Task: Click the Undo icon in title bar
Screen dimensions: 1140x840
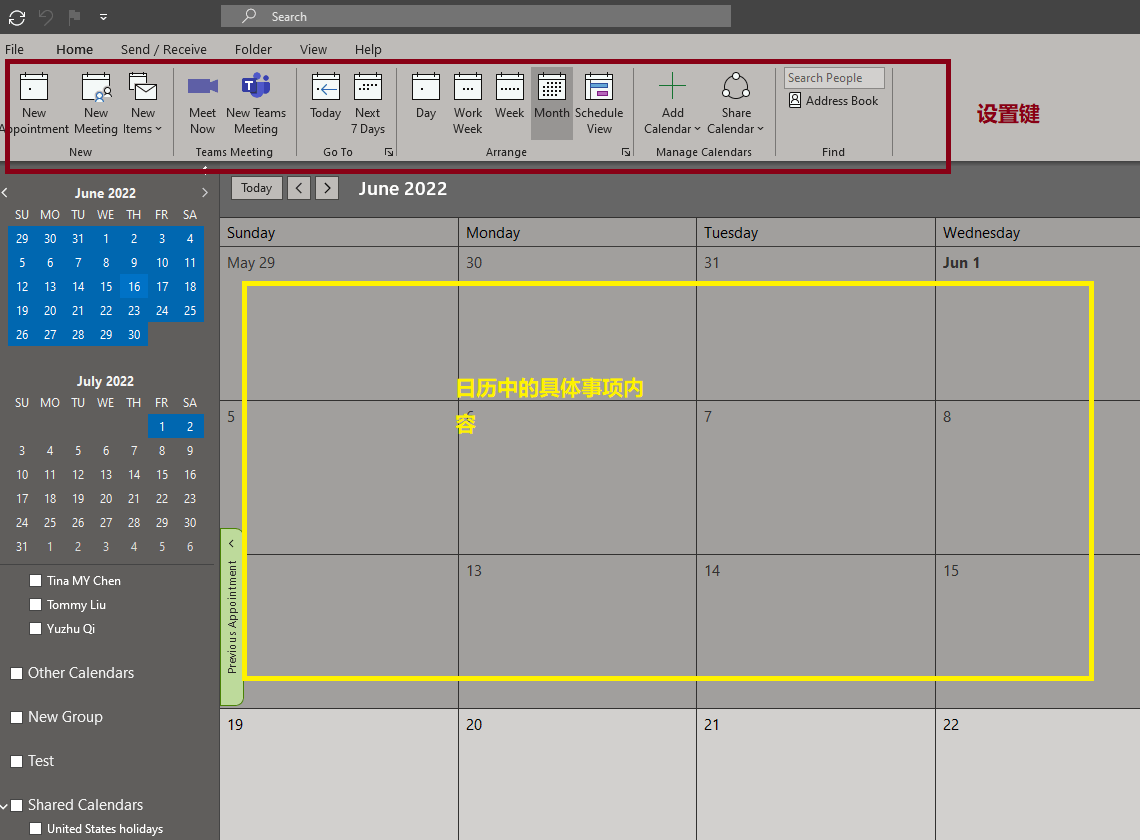Action: point(46,17)
